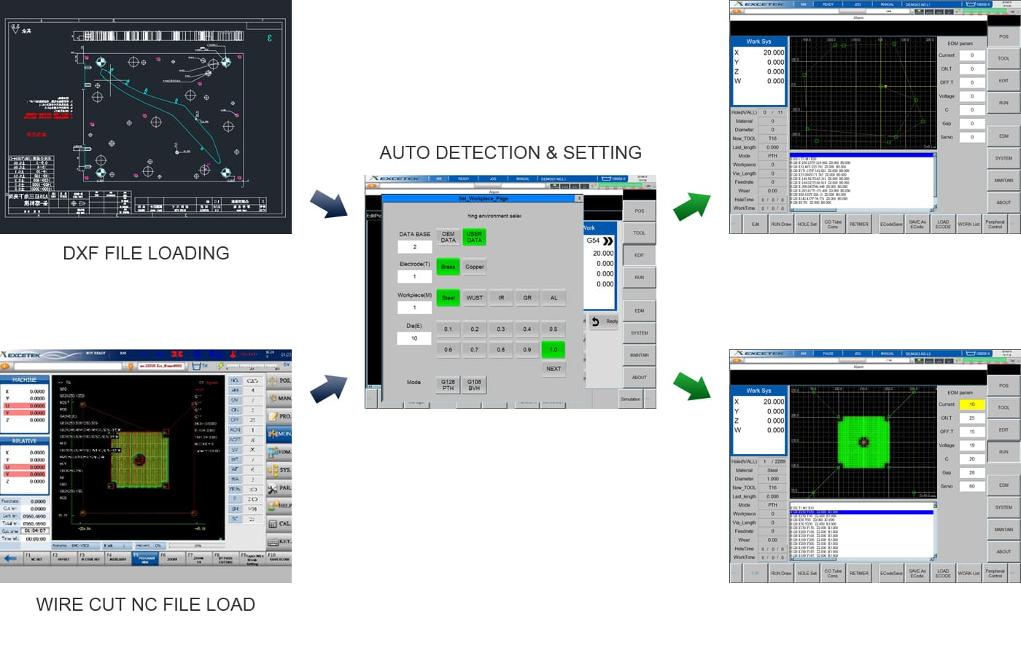Screen dimensions: 1021x656
Task: Click the Current field in green workpiece window
Action: [972, 405]
